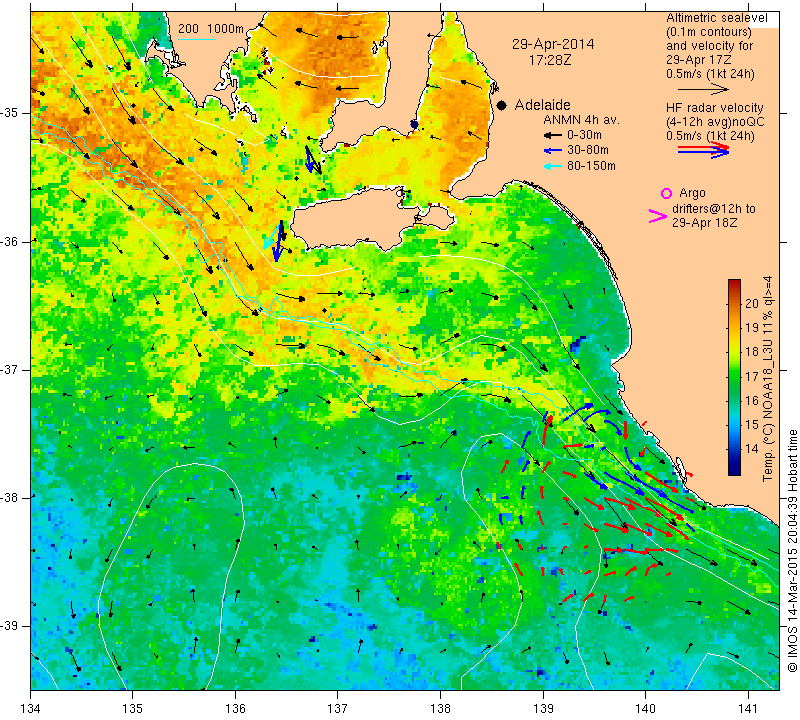800x720 pixels.
Task: Click the -36 latitude axis label
Action: point(9,241)
